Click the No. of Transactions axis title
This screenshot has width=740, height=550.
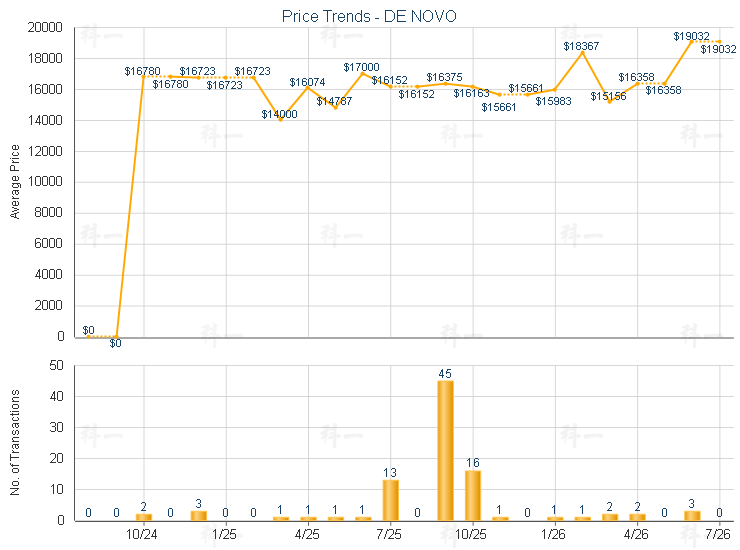pyautogui.click(x=15, y=442)
